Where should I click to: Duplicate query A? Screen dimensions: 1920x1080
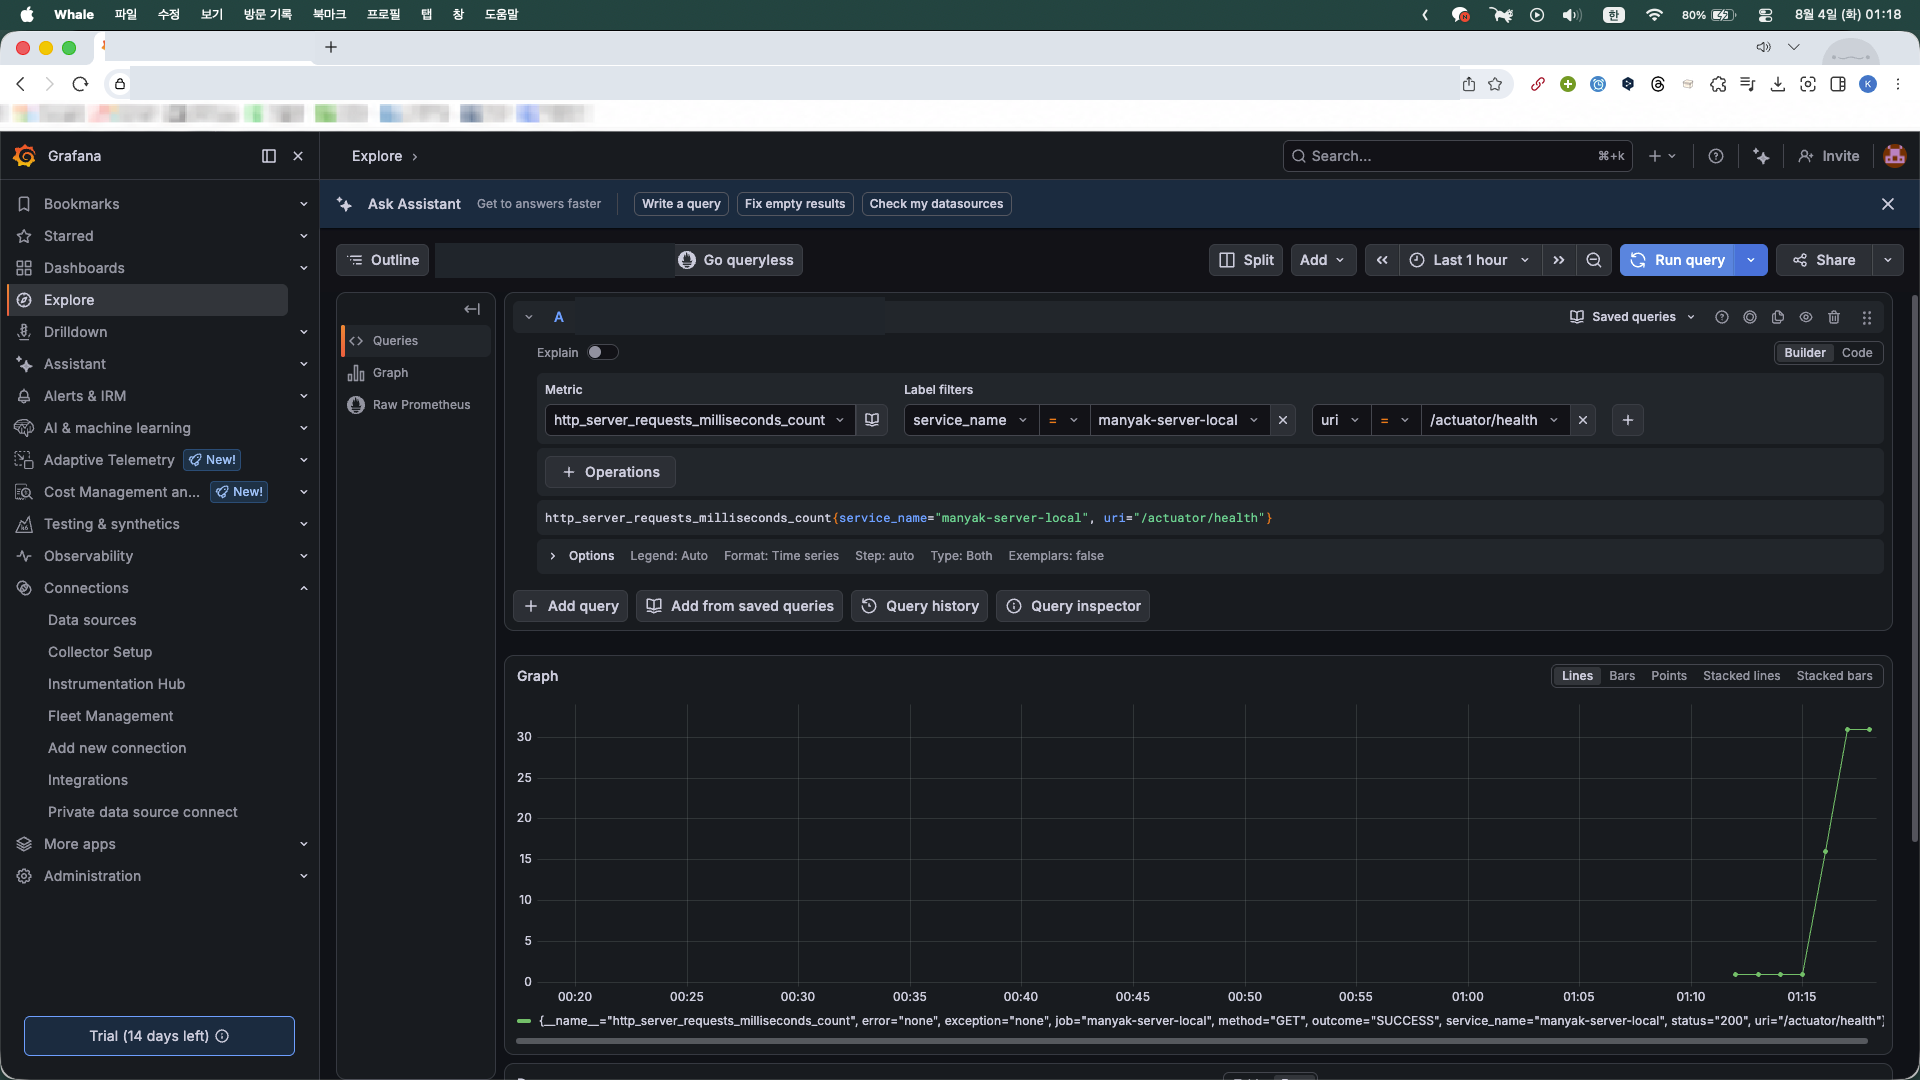[x=1778, y=317]
